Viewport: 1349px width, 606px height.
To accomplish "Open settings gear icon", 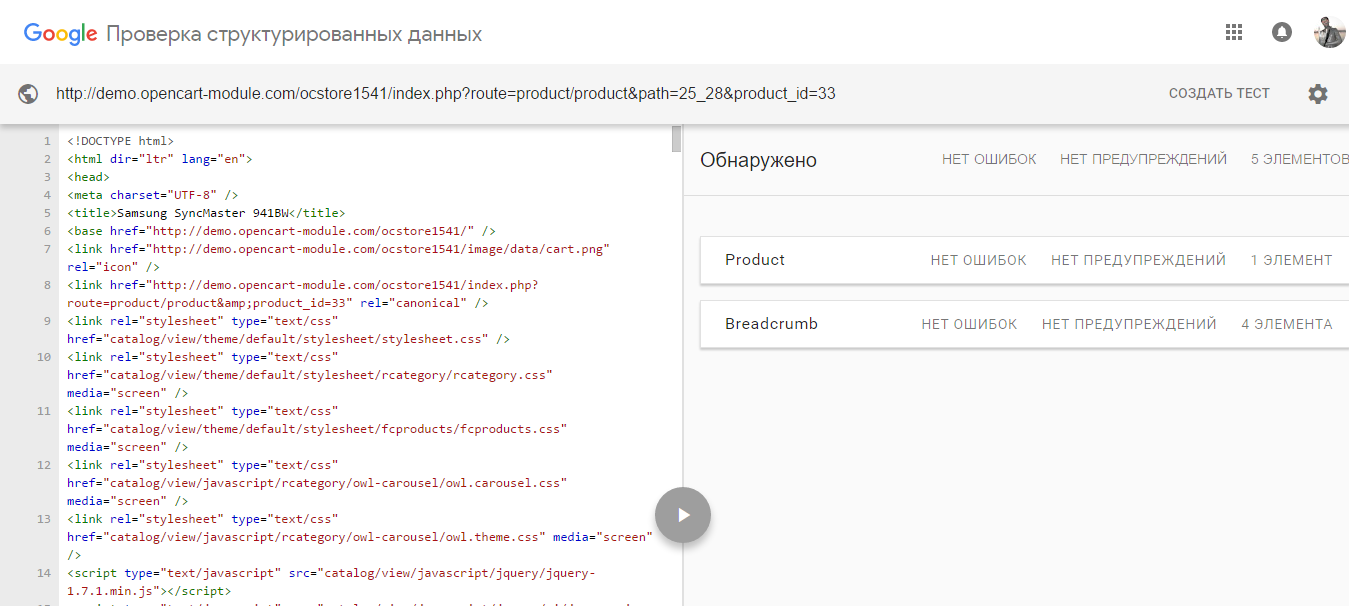I will point(1318,94).
